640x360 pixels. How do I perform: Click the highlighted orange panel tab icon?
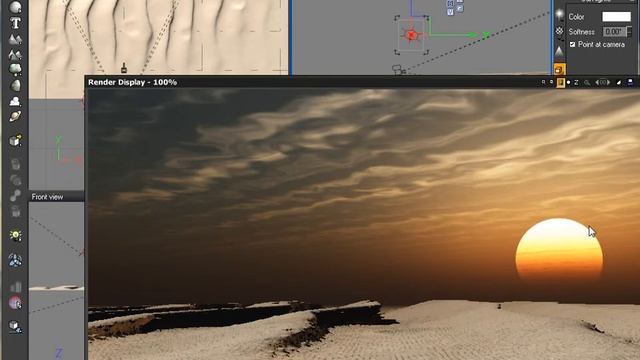click(559, 69)
